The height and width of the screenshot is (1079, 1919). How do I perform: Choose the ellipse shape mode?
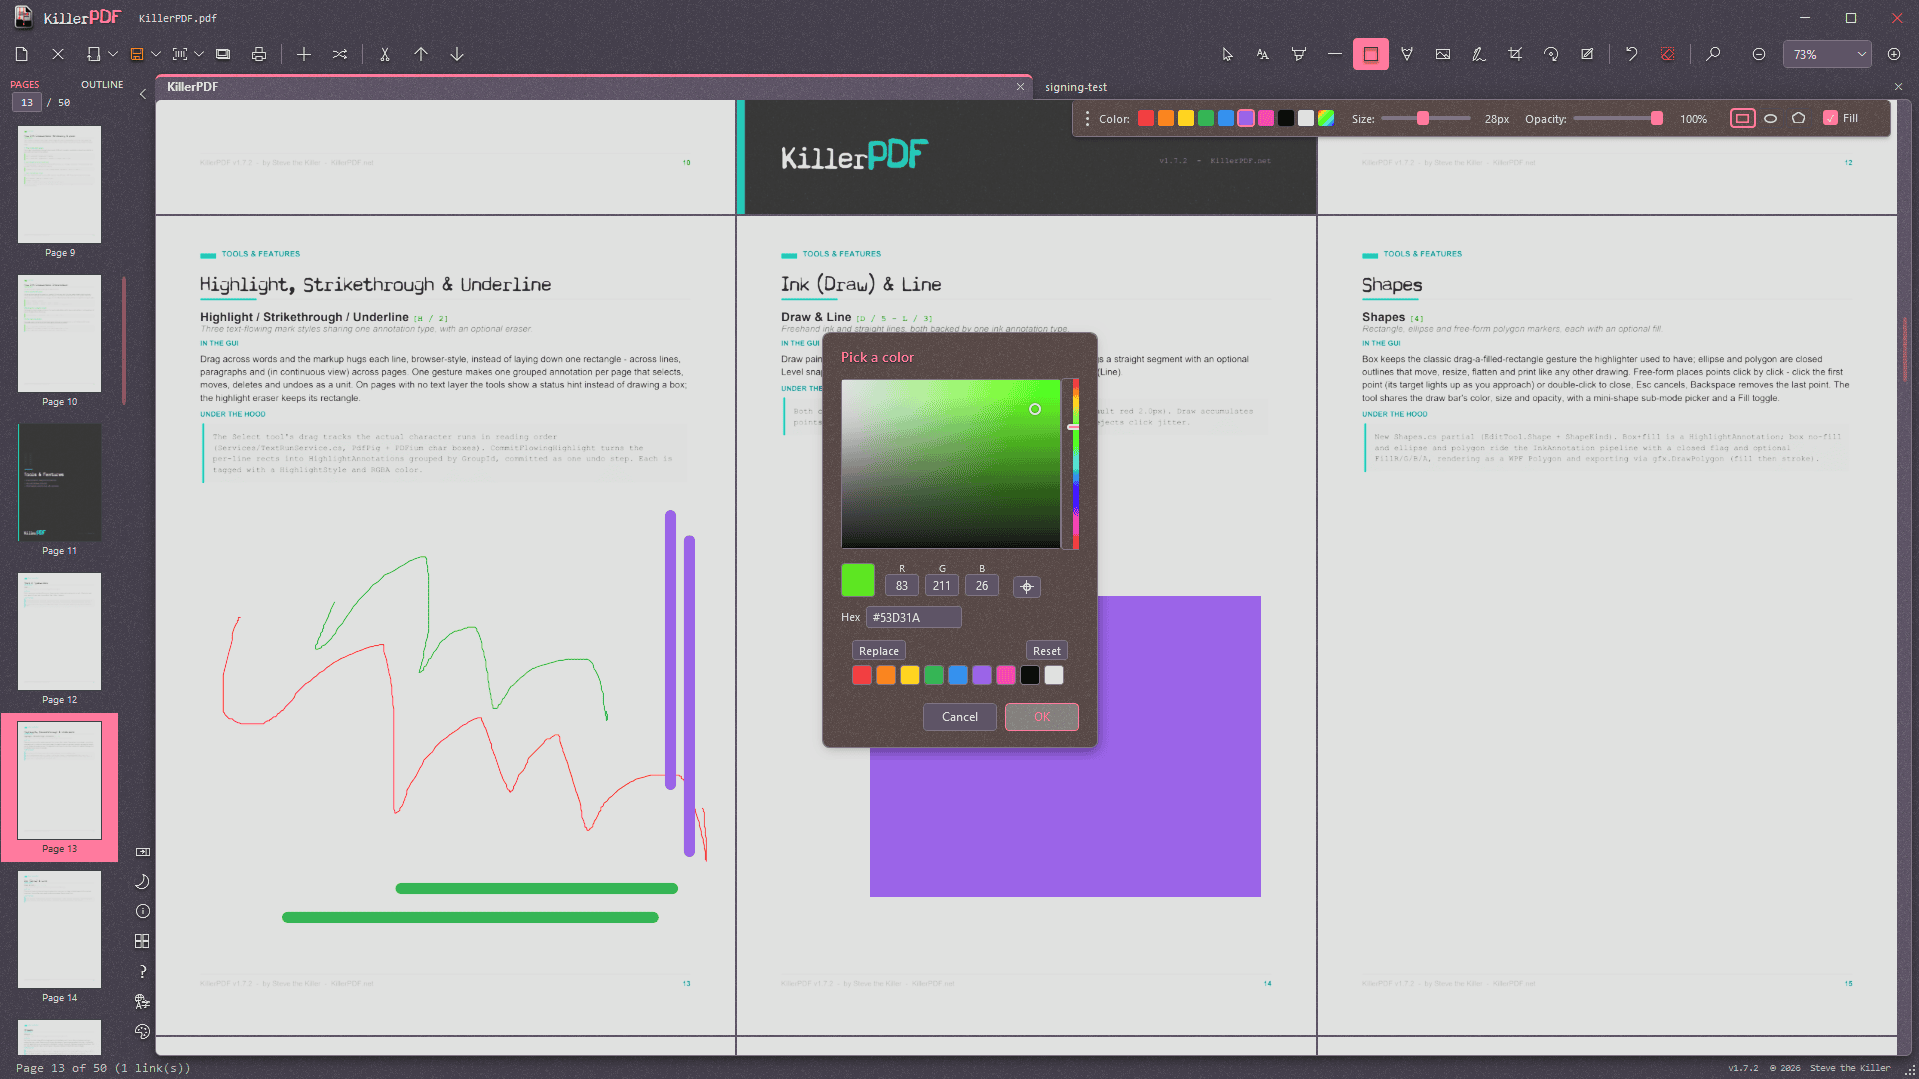tap(1770, 118)
